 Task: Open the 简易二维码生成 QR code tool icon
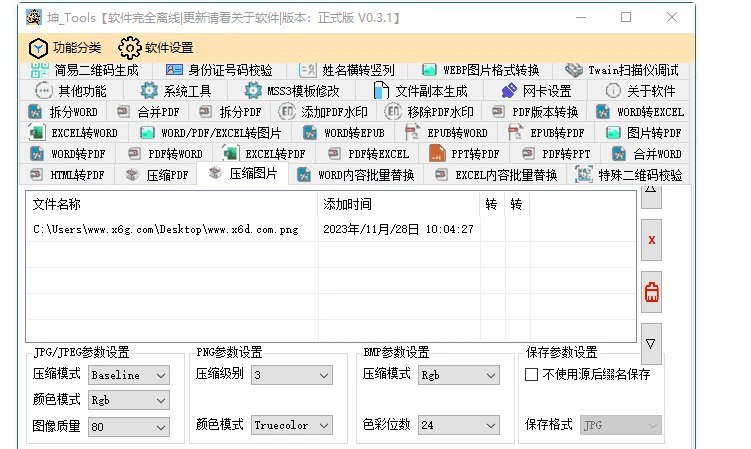[x=39, y=70]
